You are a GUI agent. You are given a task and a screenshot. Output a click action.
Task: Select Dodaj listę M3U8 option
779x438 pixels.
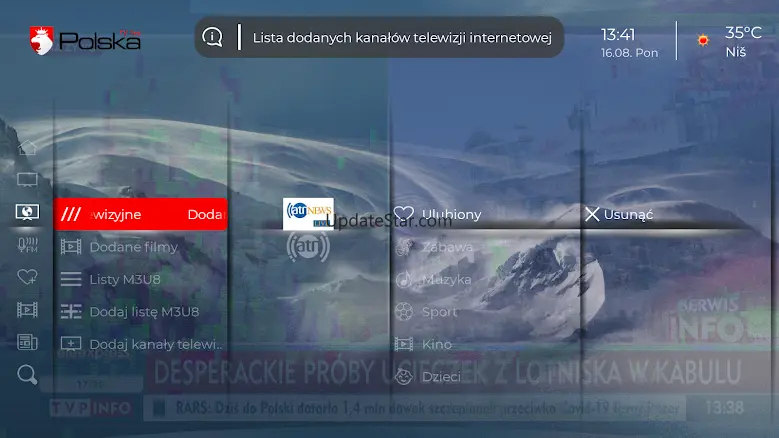[141, 312]
